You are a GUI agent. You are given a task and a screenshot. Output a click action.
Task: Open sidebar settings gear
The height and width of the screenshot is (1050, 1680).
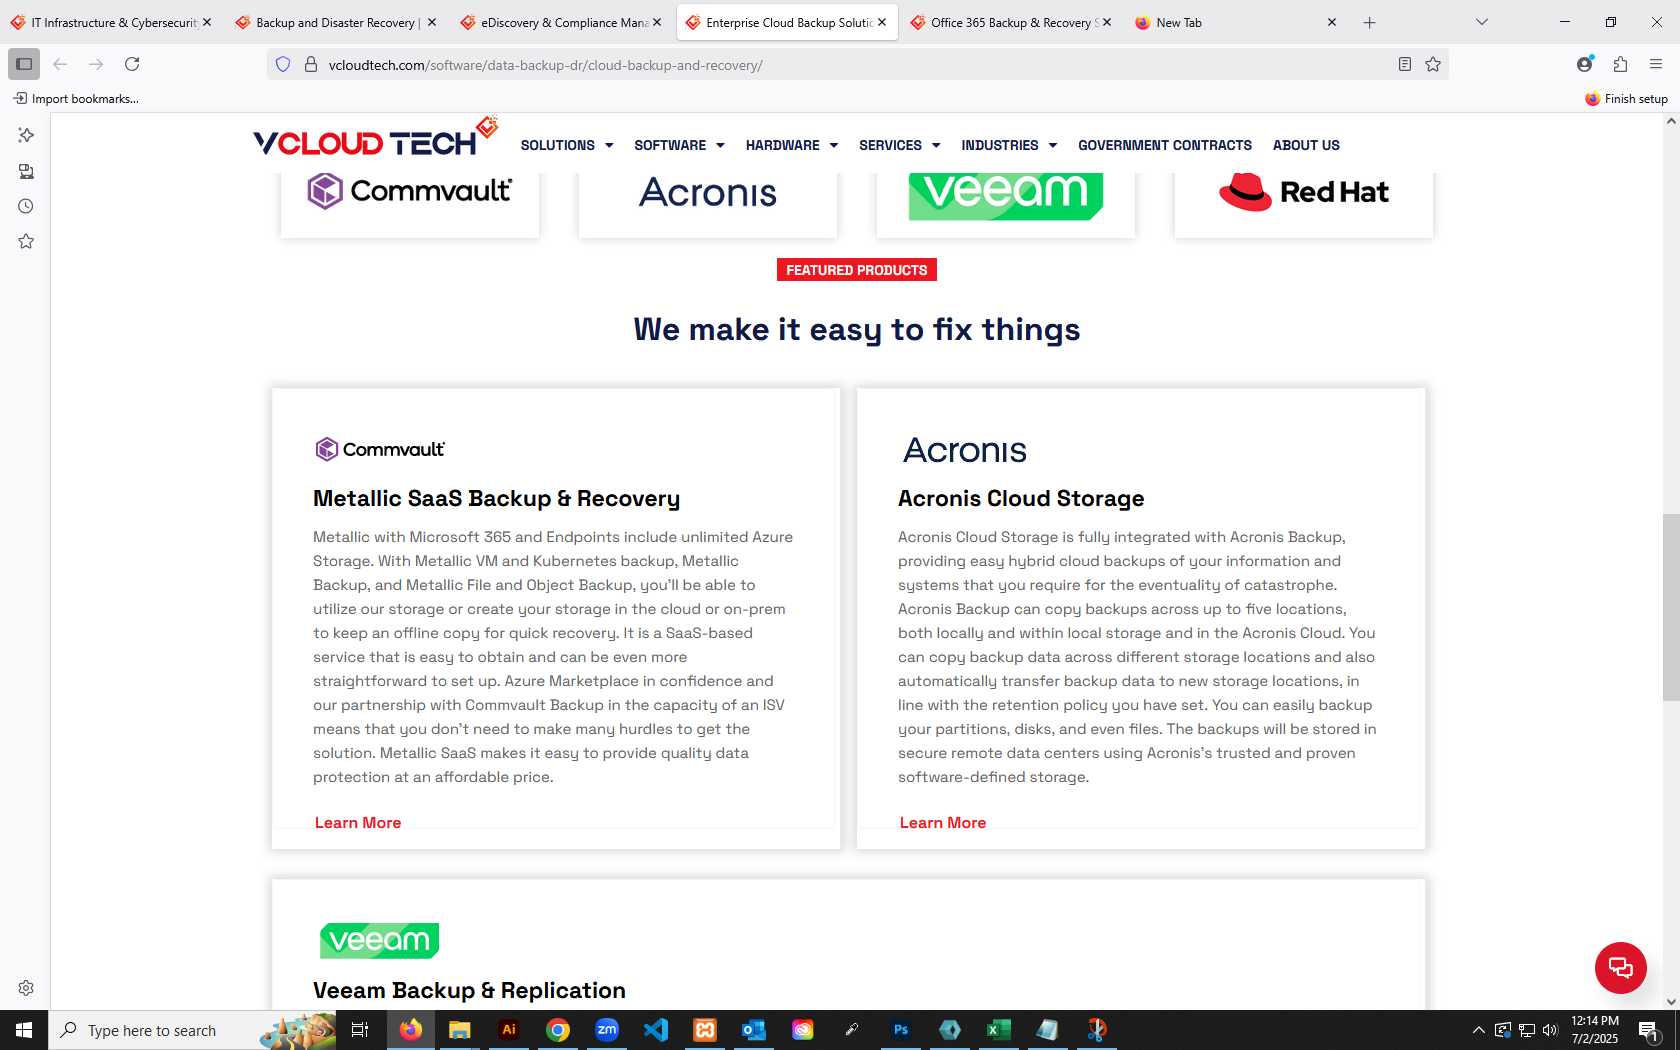click(26, 988)
